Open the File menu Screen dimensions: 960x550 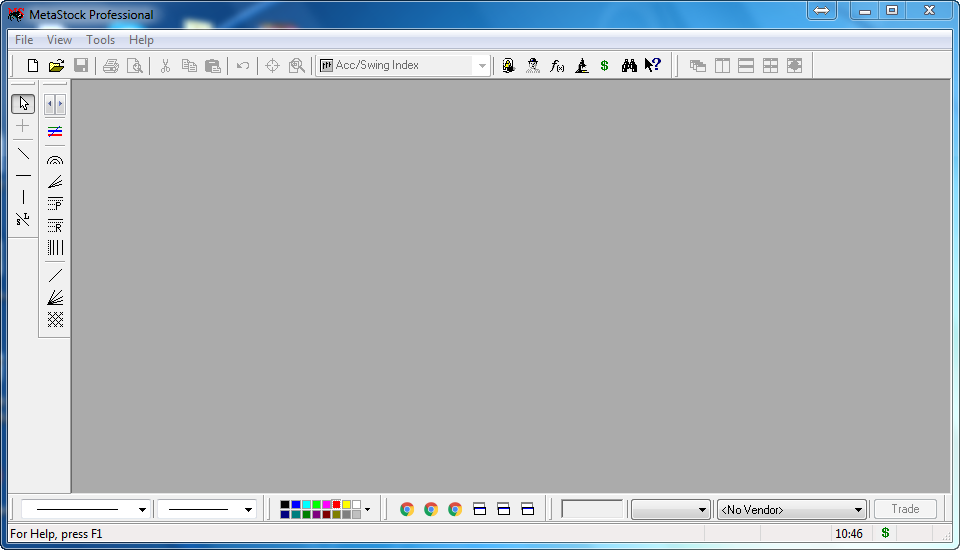24,40
